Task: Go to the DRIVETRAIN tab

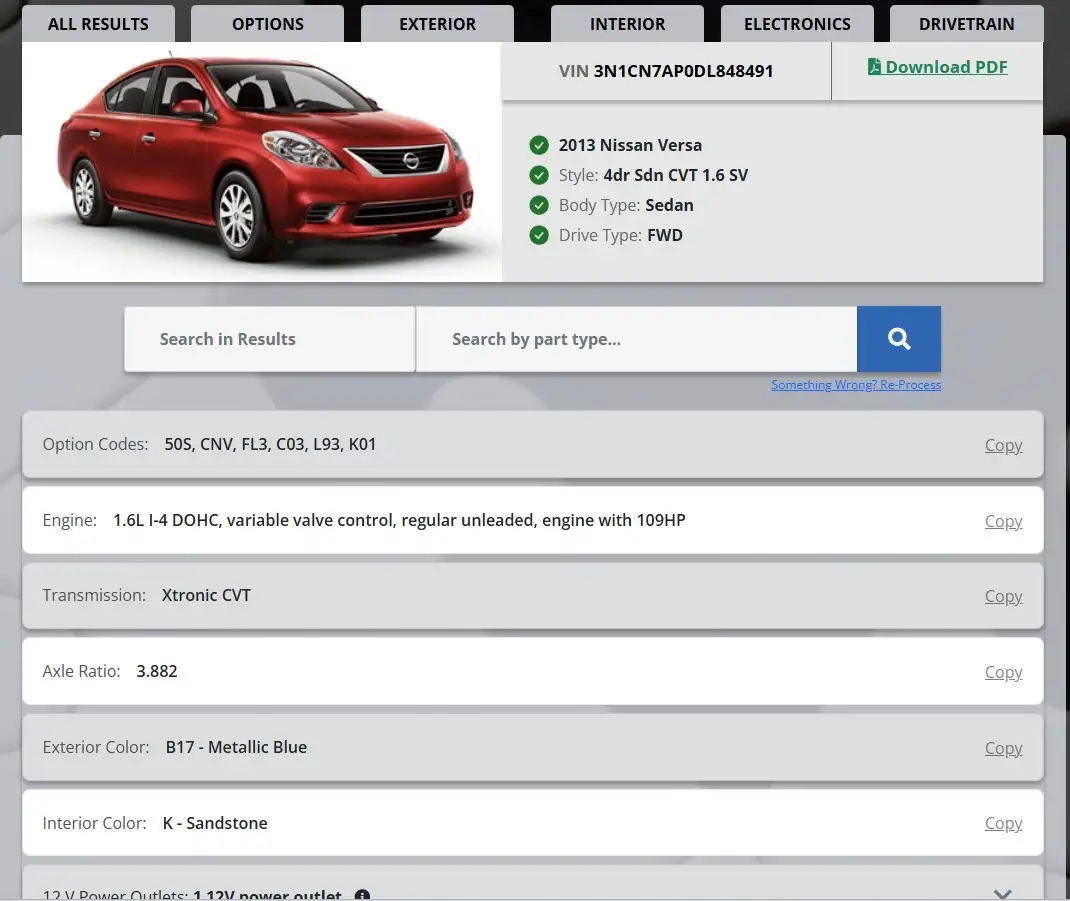Action: coord(966,24)
